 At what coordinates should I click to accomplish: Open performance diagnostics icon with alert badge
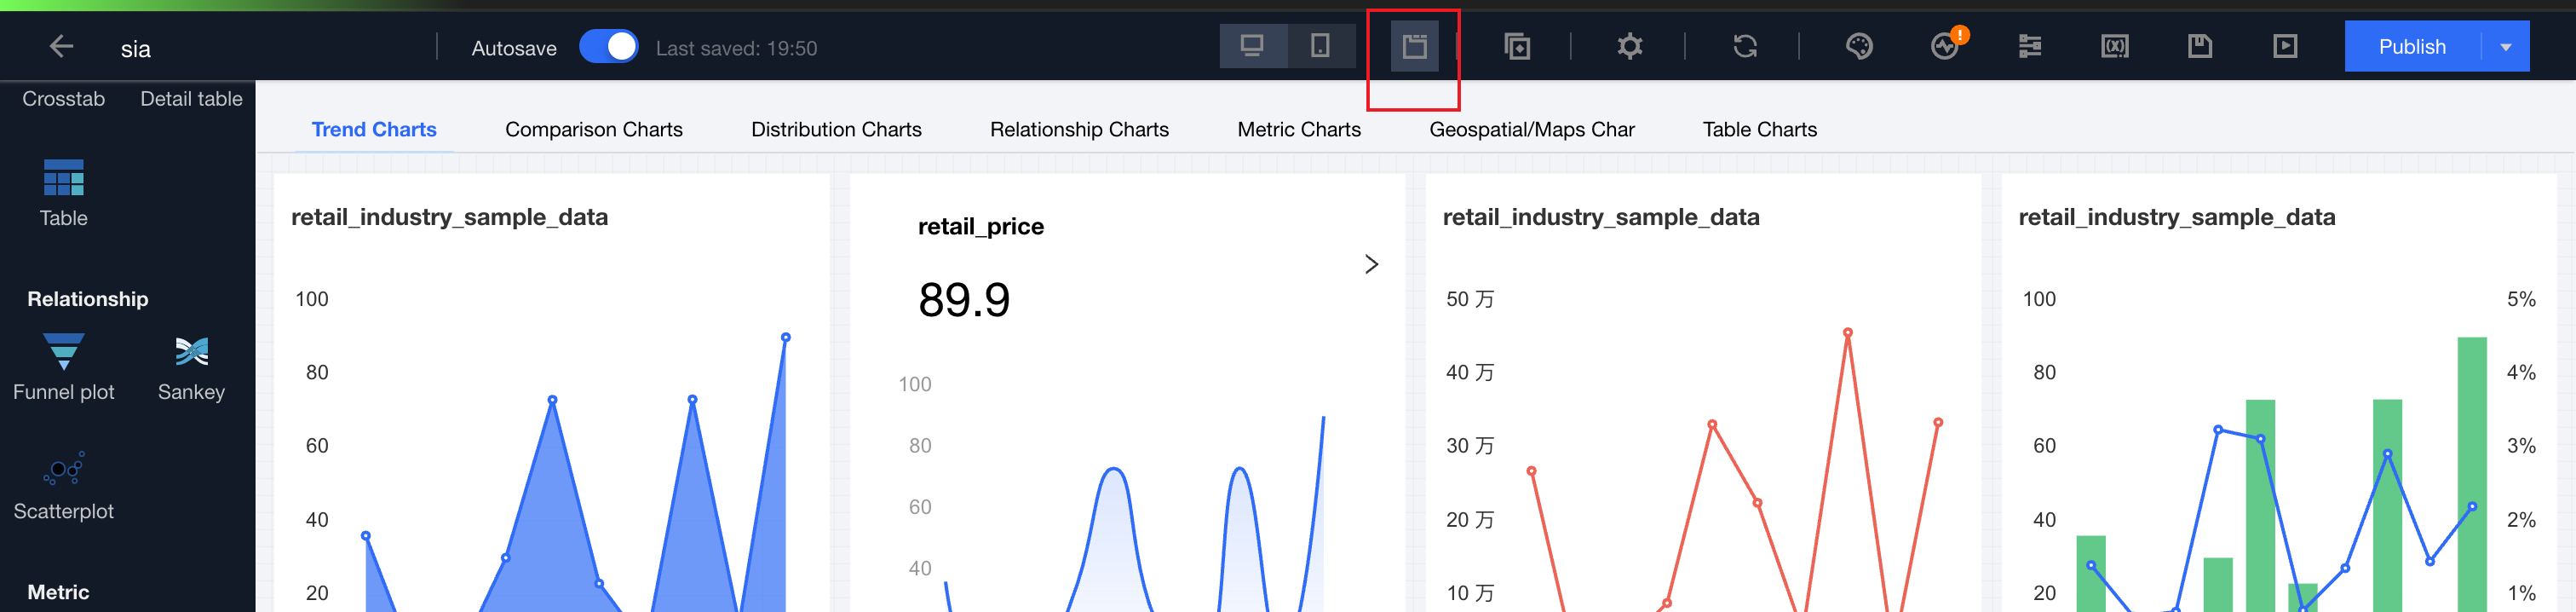1945,47
